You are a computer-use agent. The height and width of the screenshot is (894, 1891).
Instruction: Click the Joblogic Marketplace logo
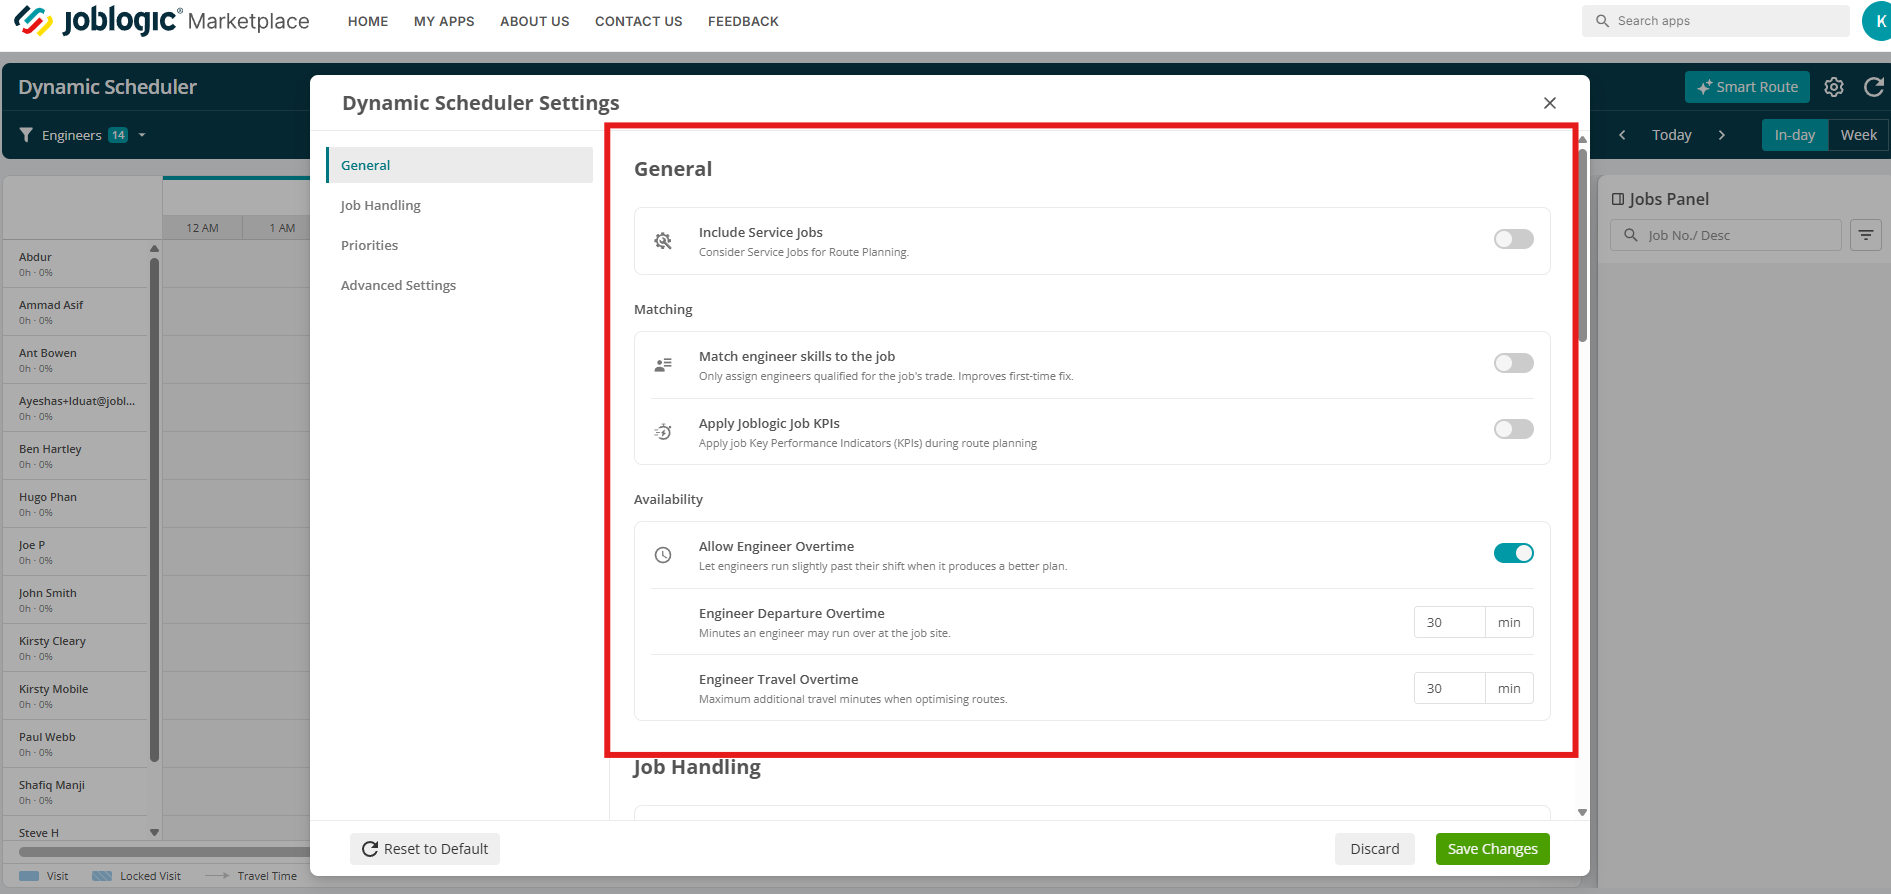[x=162, y=21]
